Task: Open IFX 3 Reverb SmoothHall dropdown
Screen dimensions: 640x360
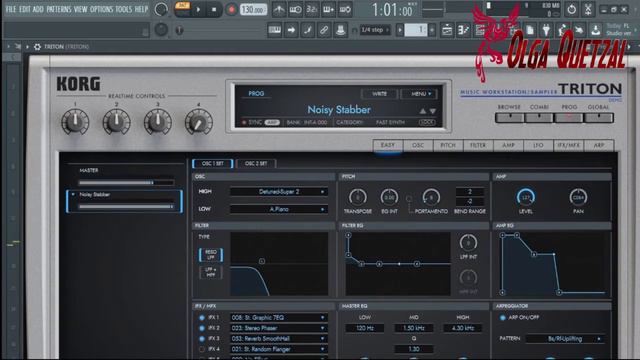Action: 279,339
